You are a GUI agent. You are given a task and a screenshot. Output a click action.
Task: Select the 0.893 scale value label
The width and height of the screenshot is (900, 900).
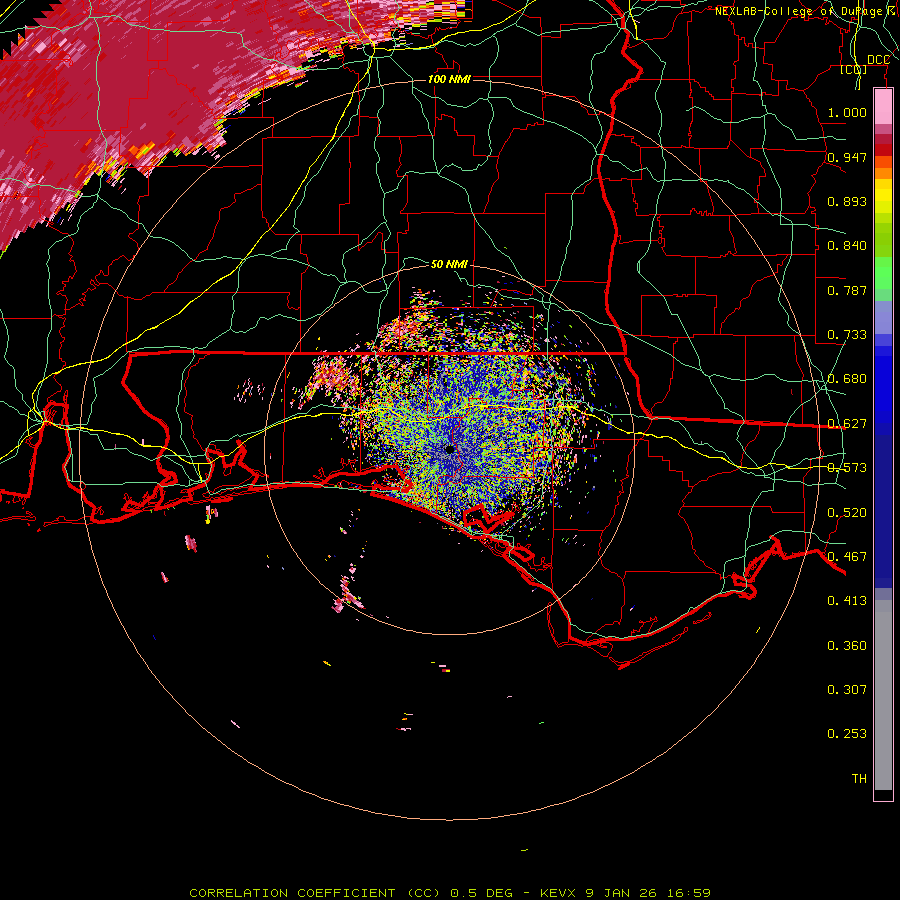pyautogui.click(x=847, y=201)
